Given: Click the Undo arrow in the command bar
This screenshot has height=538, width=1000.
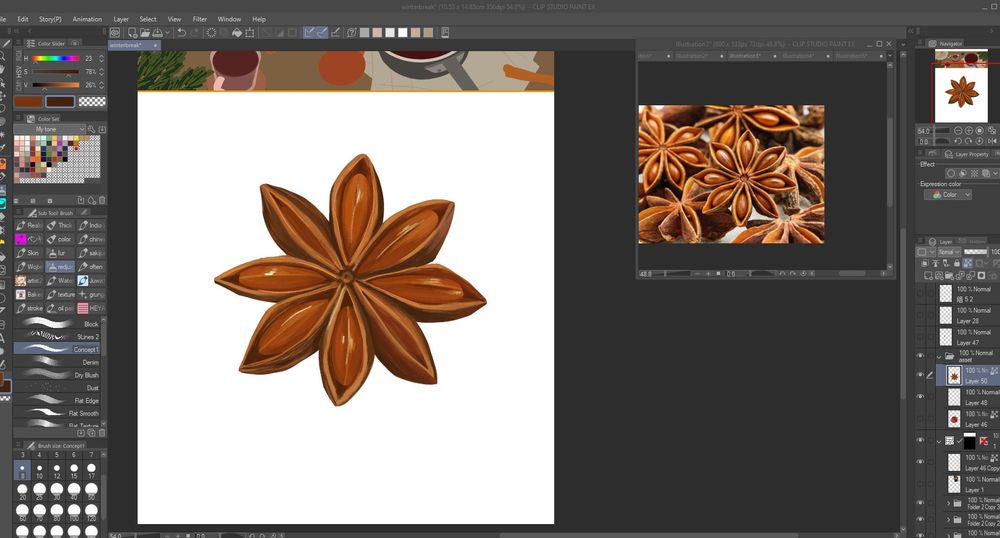Looking at the screenshot, I should pyautogui.click(x=181, y=32).
